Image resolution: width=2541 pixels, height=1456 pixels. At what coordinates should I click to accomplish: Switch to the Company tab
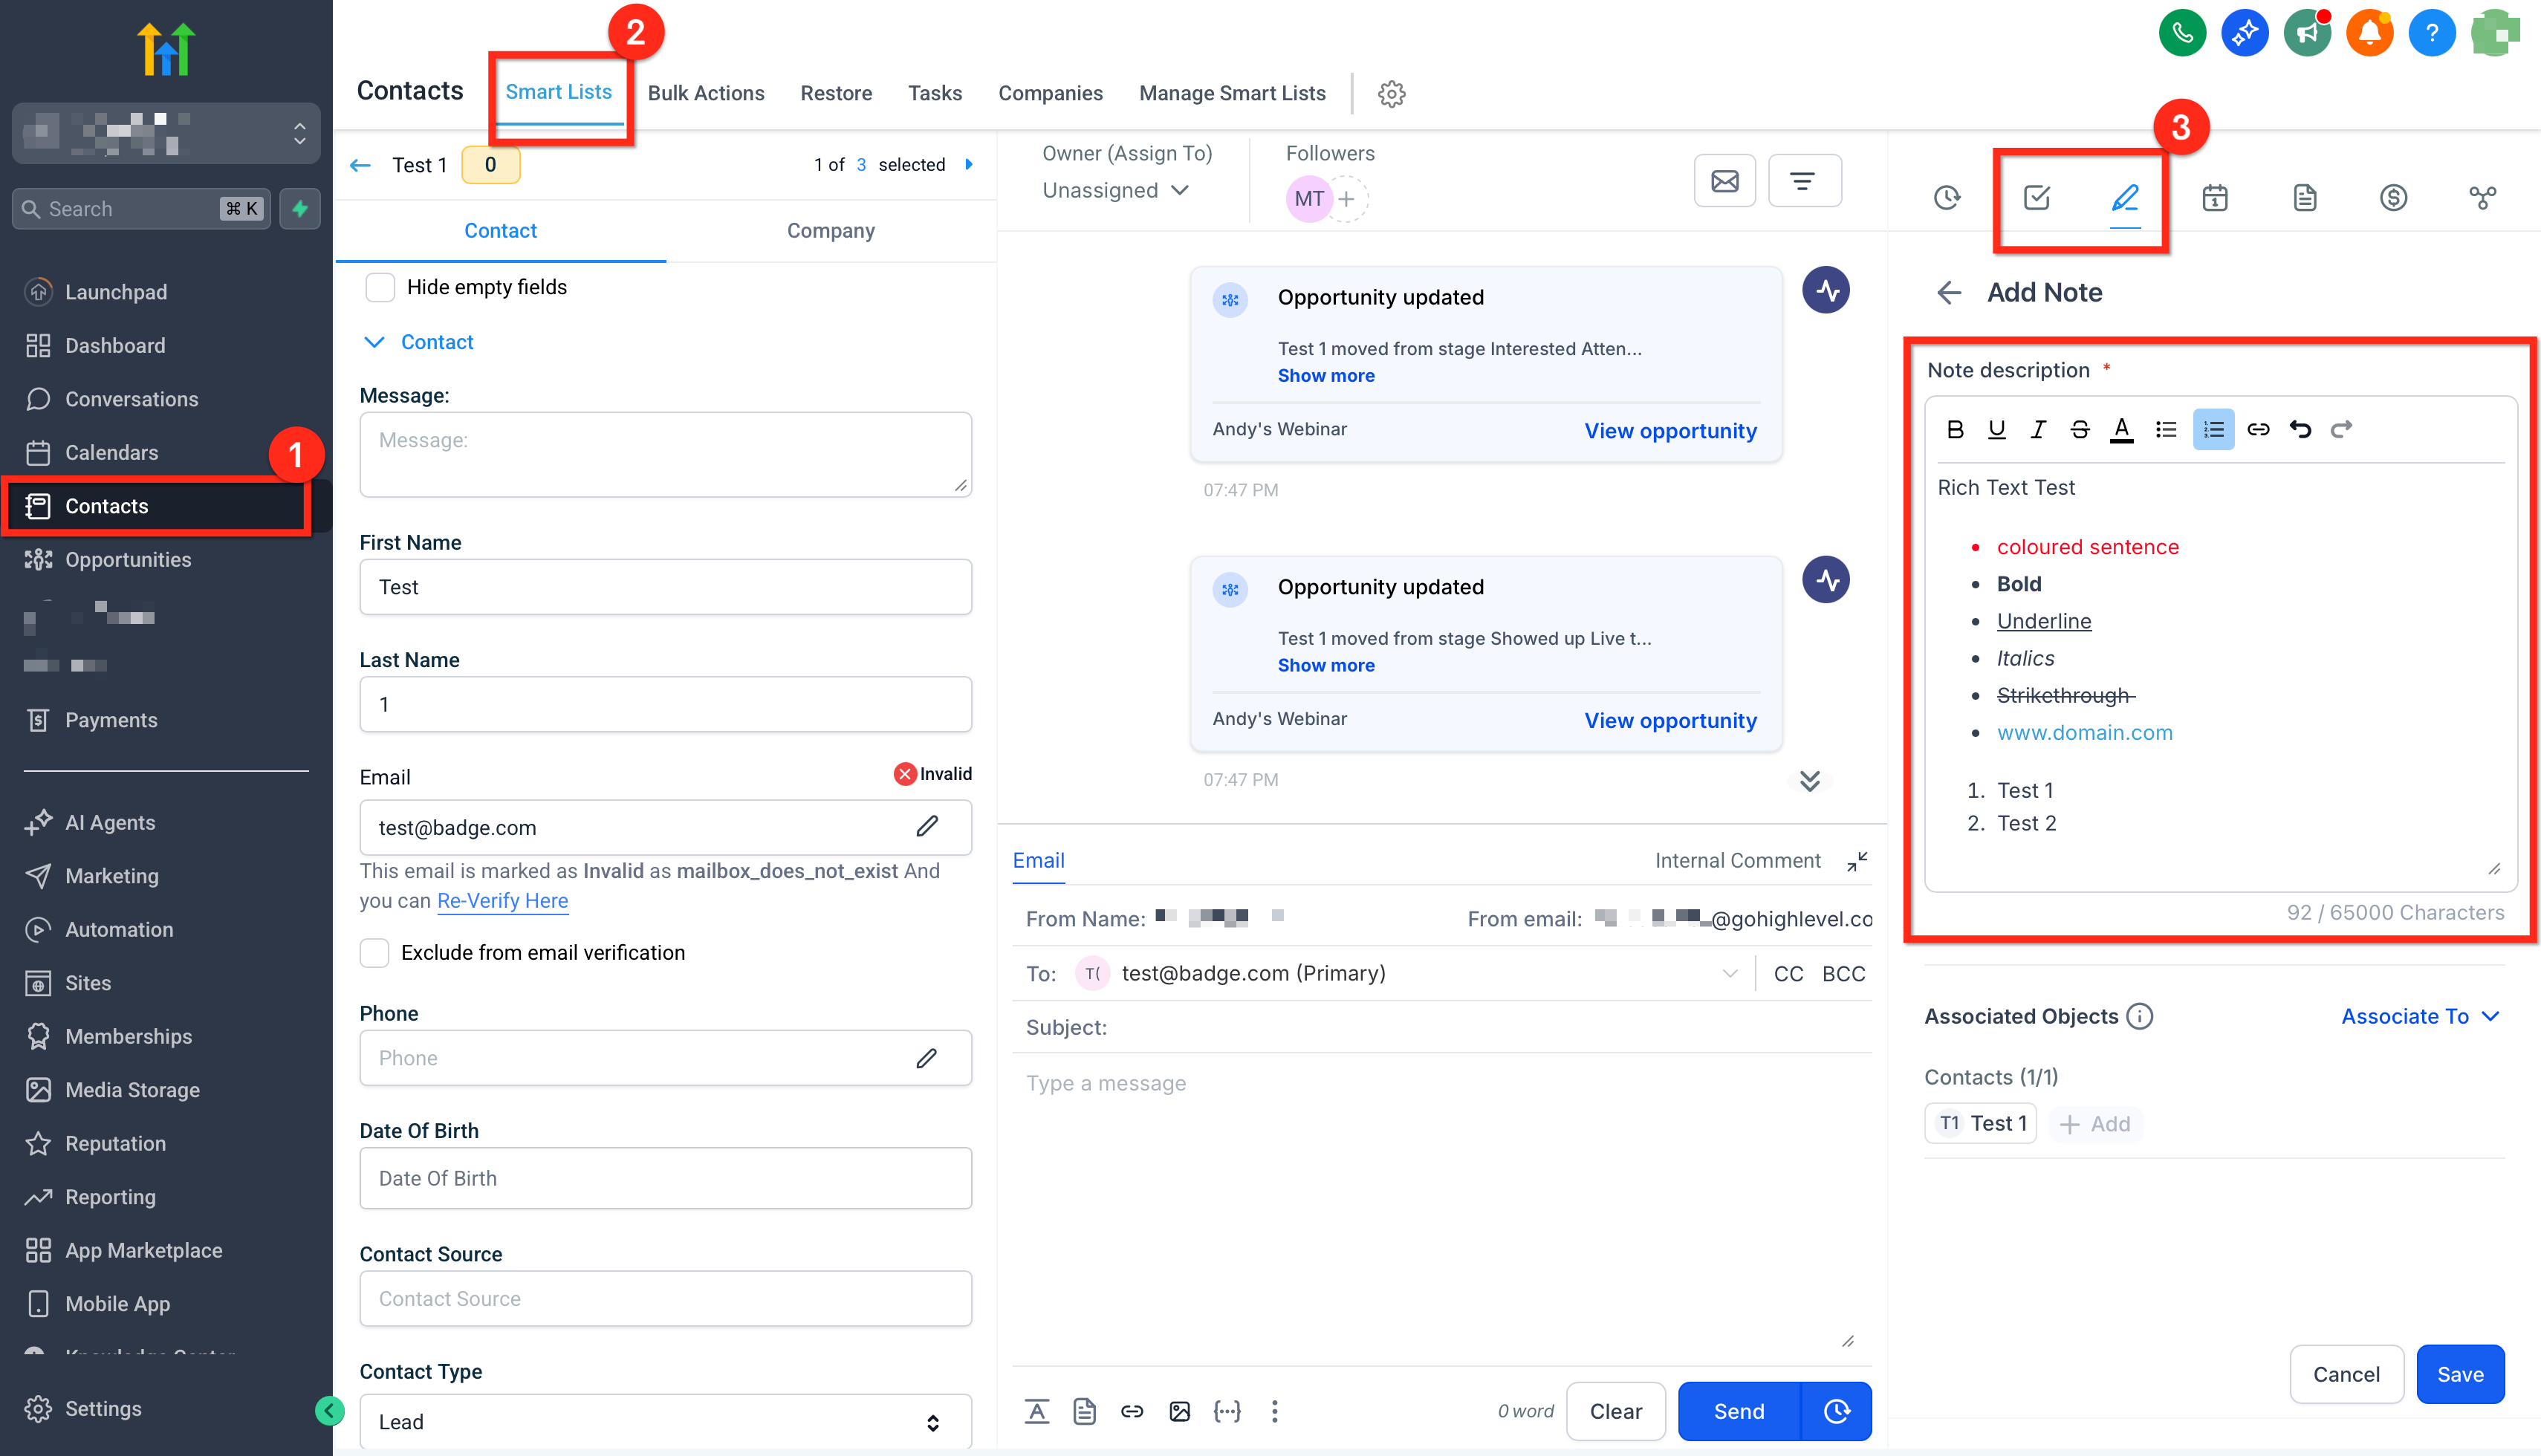(830, 230)
